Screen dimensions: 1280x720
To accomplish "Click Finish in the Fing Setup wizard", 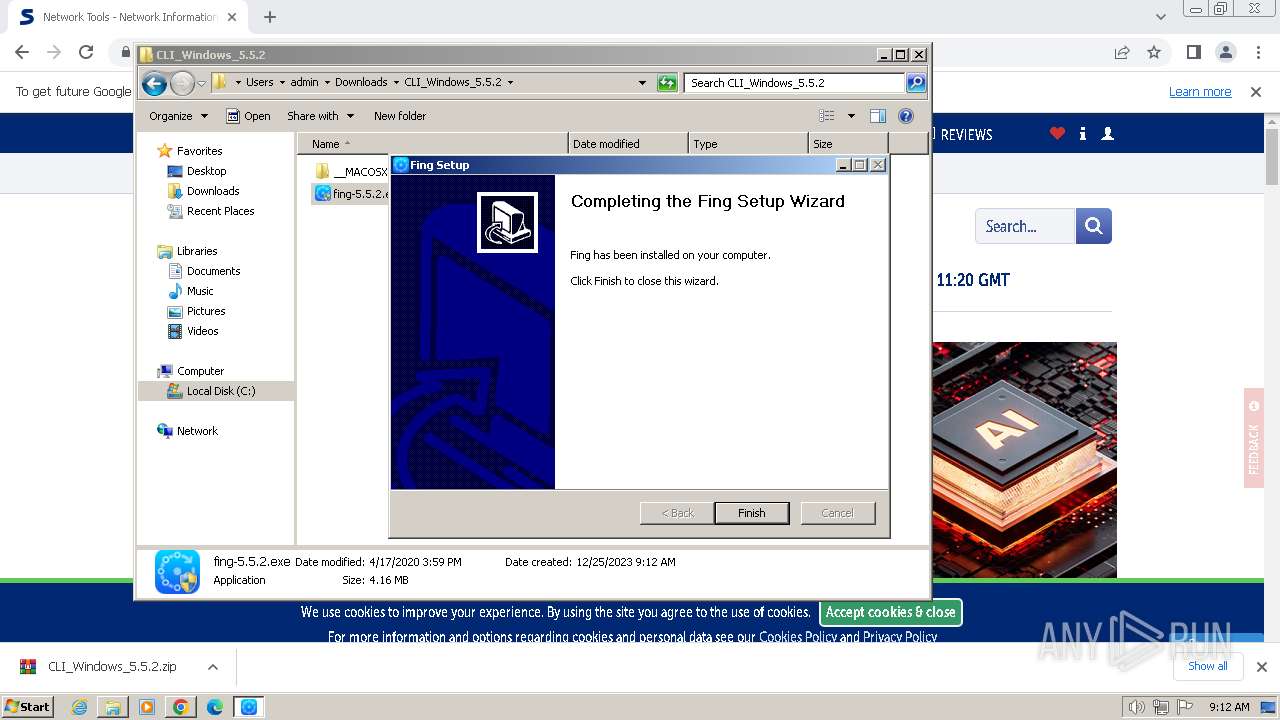I will coord(751,513).
